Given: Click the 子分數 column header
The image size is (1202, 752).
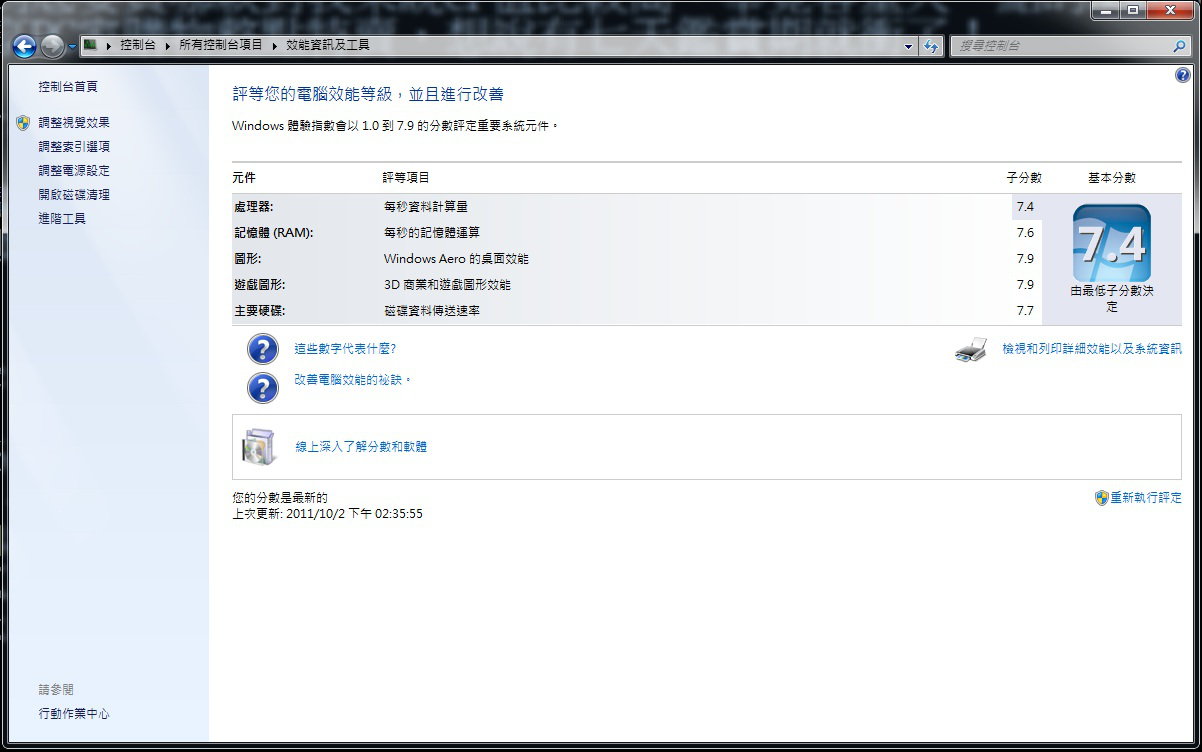Looking at the screenshot, I should click(1024, 177).
